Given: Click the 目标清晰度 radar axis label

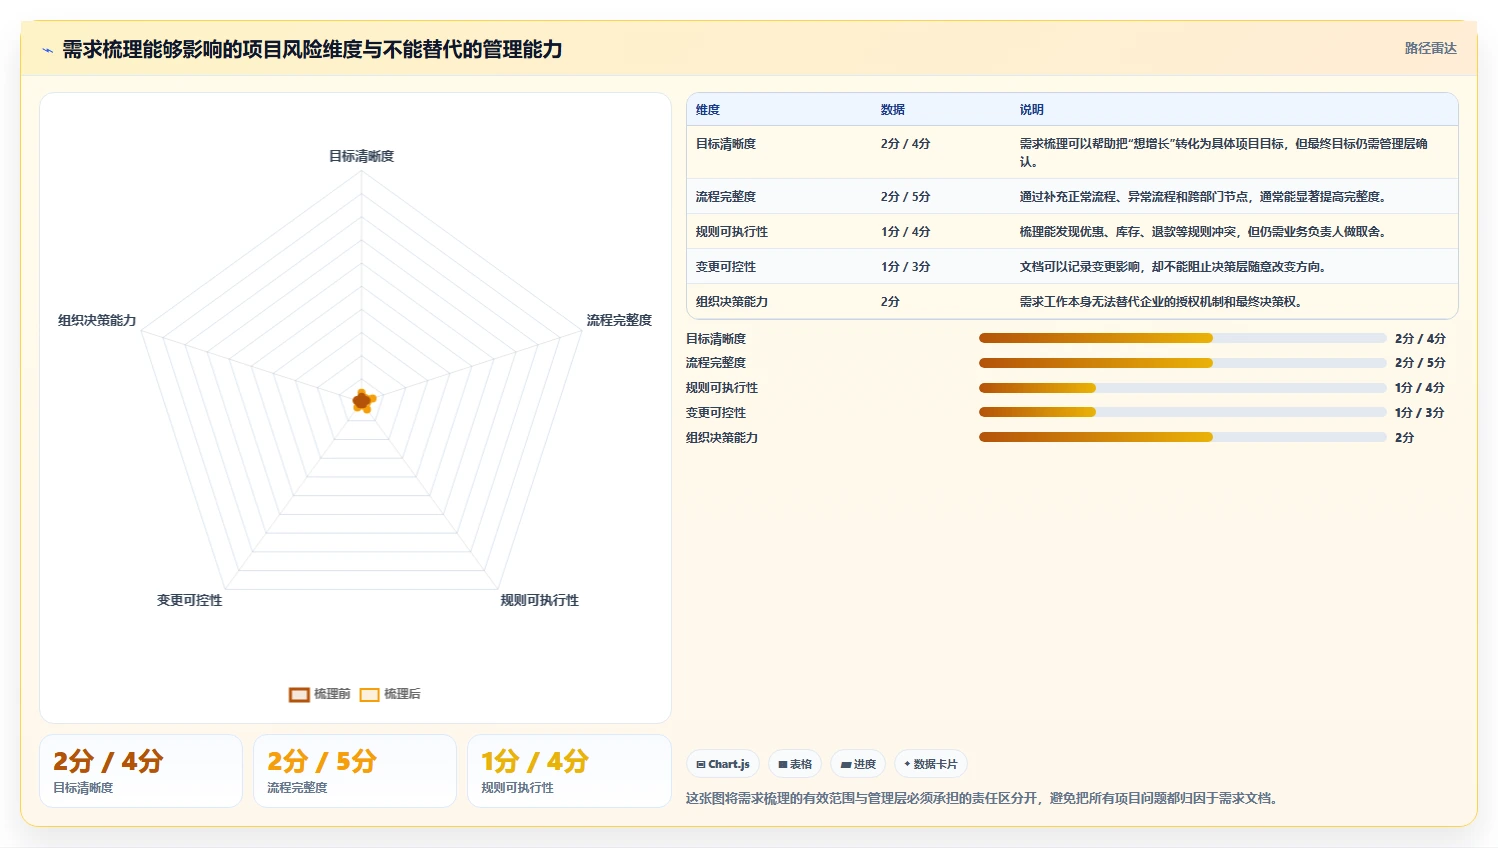Looking at the screenshot, I should click(362, 156).
